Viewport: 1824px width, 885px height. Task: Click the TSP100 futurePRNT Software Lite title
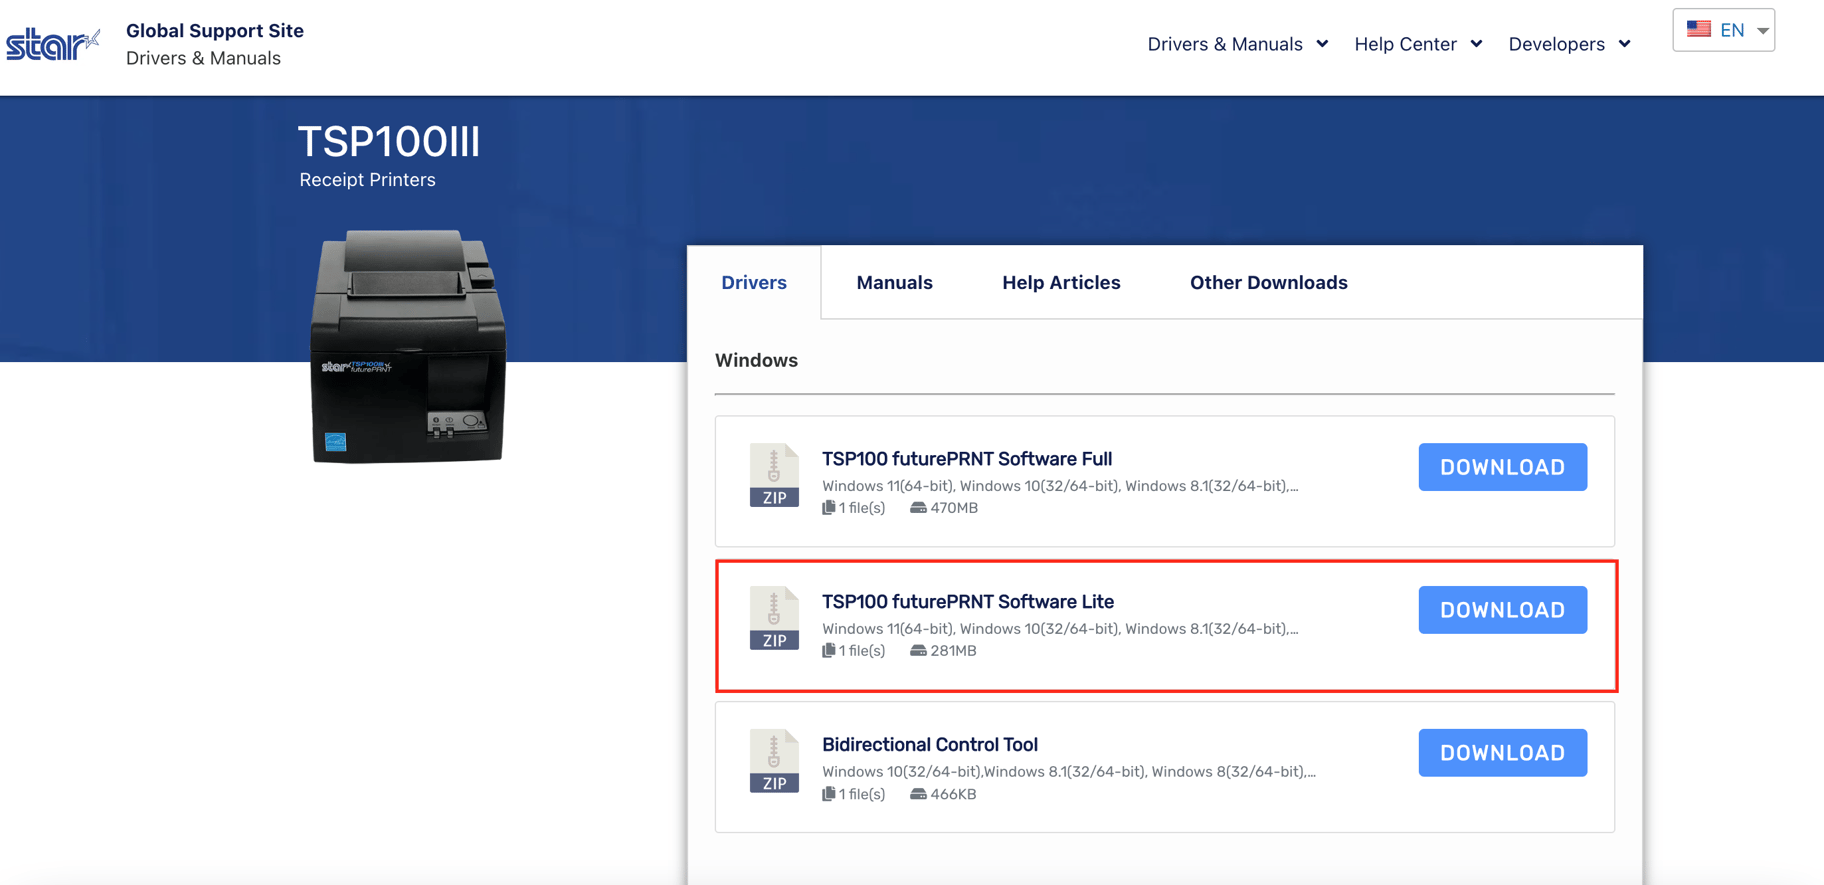click(968, 602)
